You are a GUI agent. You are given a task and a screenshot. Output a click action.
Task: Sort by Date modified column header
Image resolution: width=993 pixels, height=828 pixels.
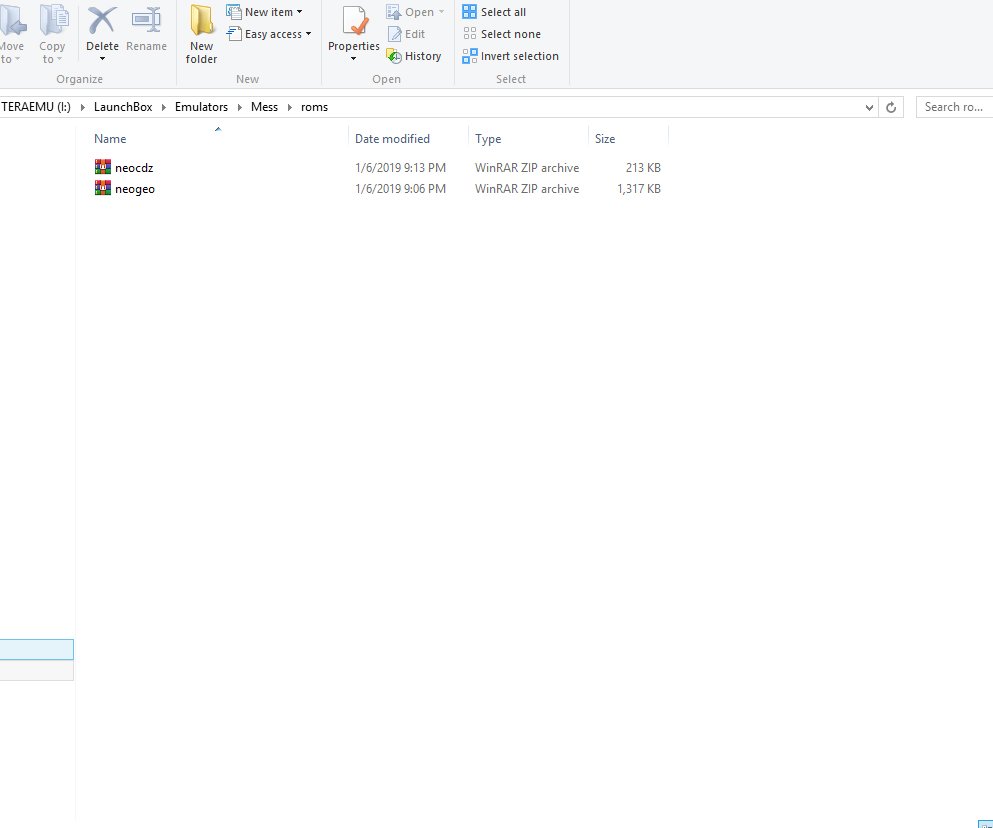click(392, 139)
